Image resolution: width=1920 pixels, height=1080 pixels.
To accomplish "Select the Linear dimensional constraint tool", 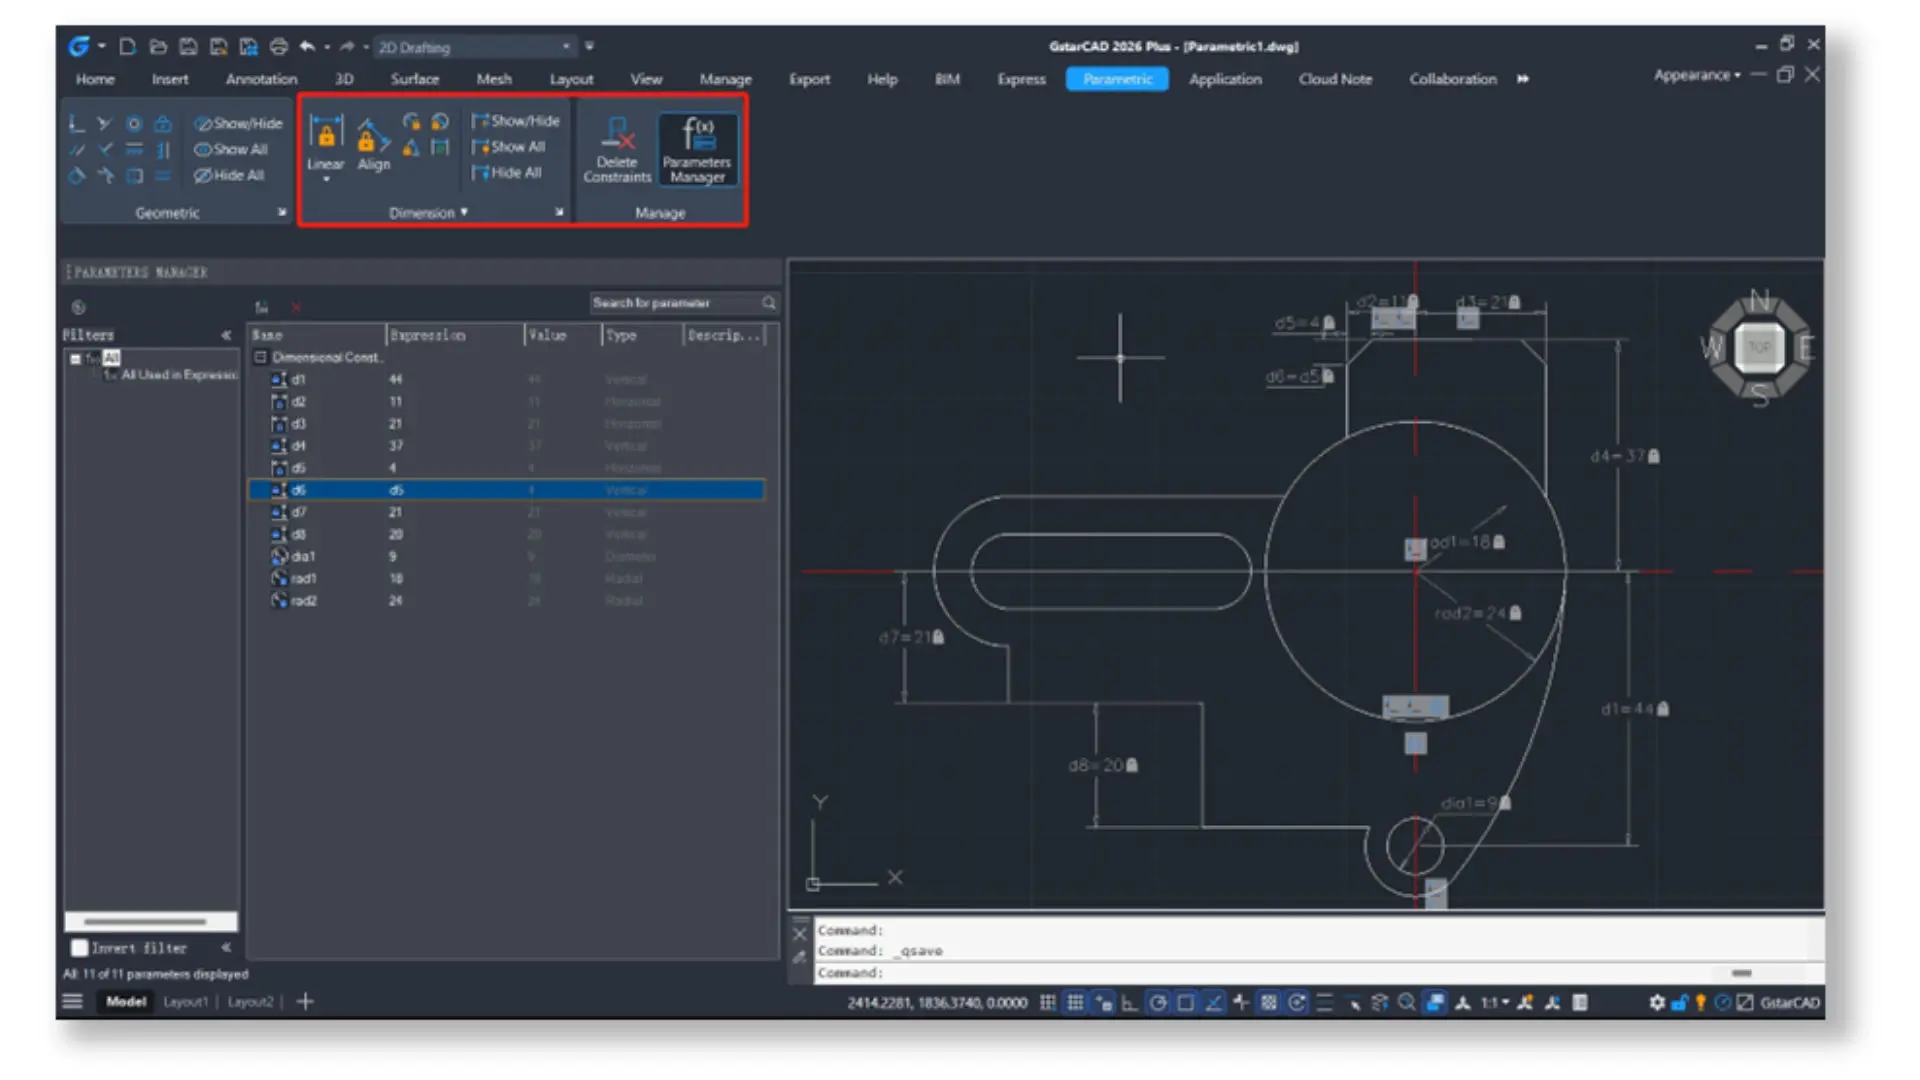I will pyautogui.click(x=326, y=142).
